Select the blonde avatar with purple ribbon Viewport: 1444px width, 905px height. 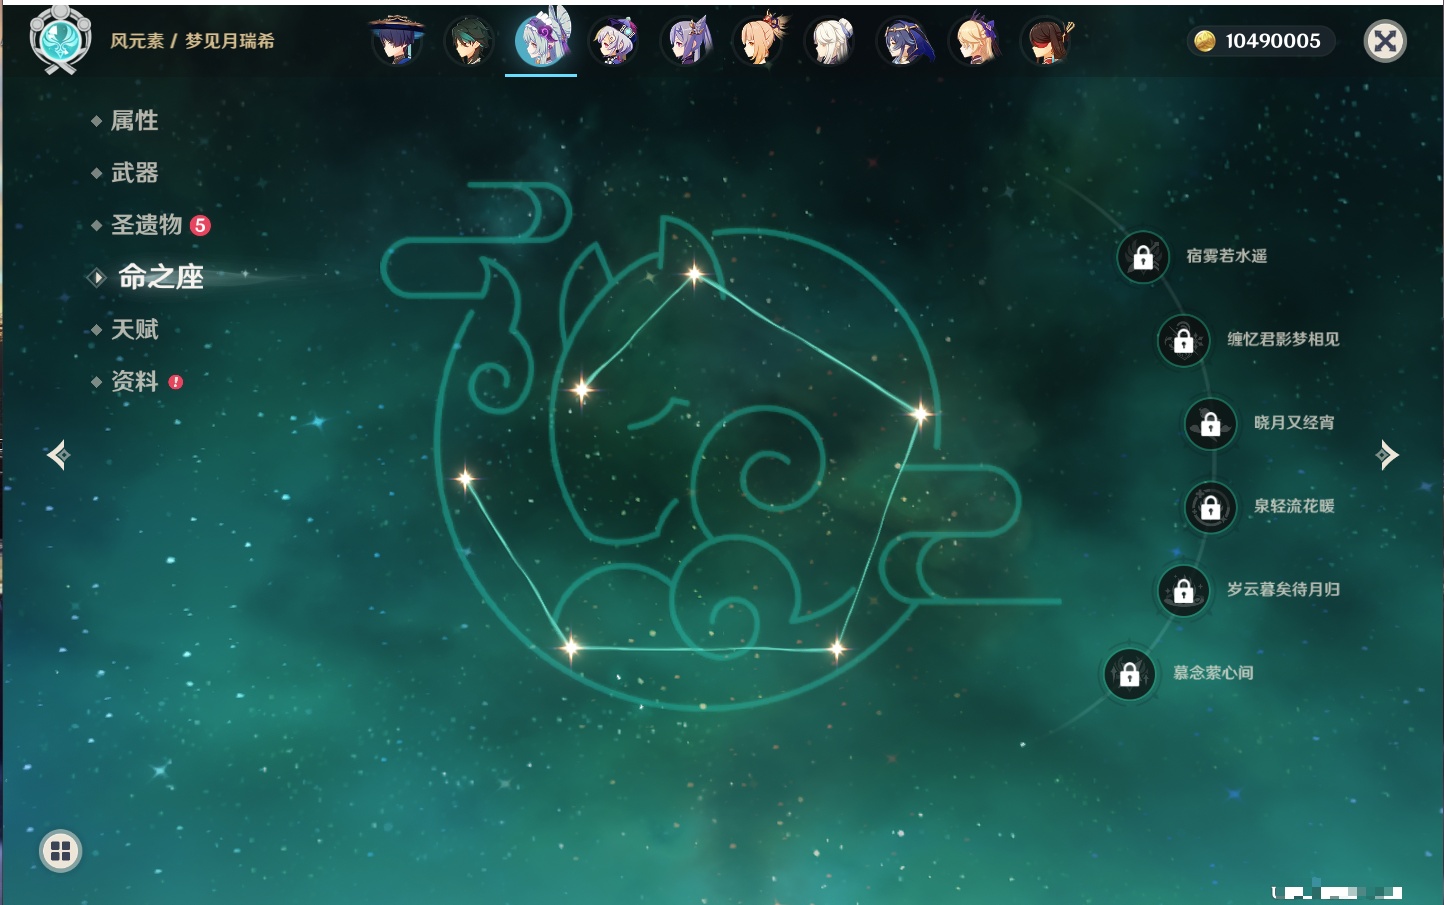(977, 40)
